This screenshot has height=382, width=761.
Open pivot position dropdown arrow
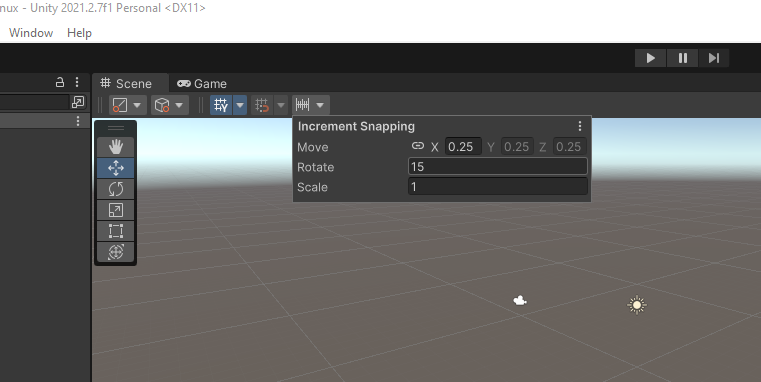137,105
